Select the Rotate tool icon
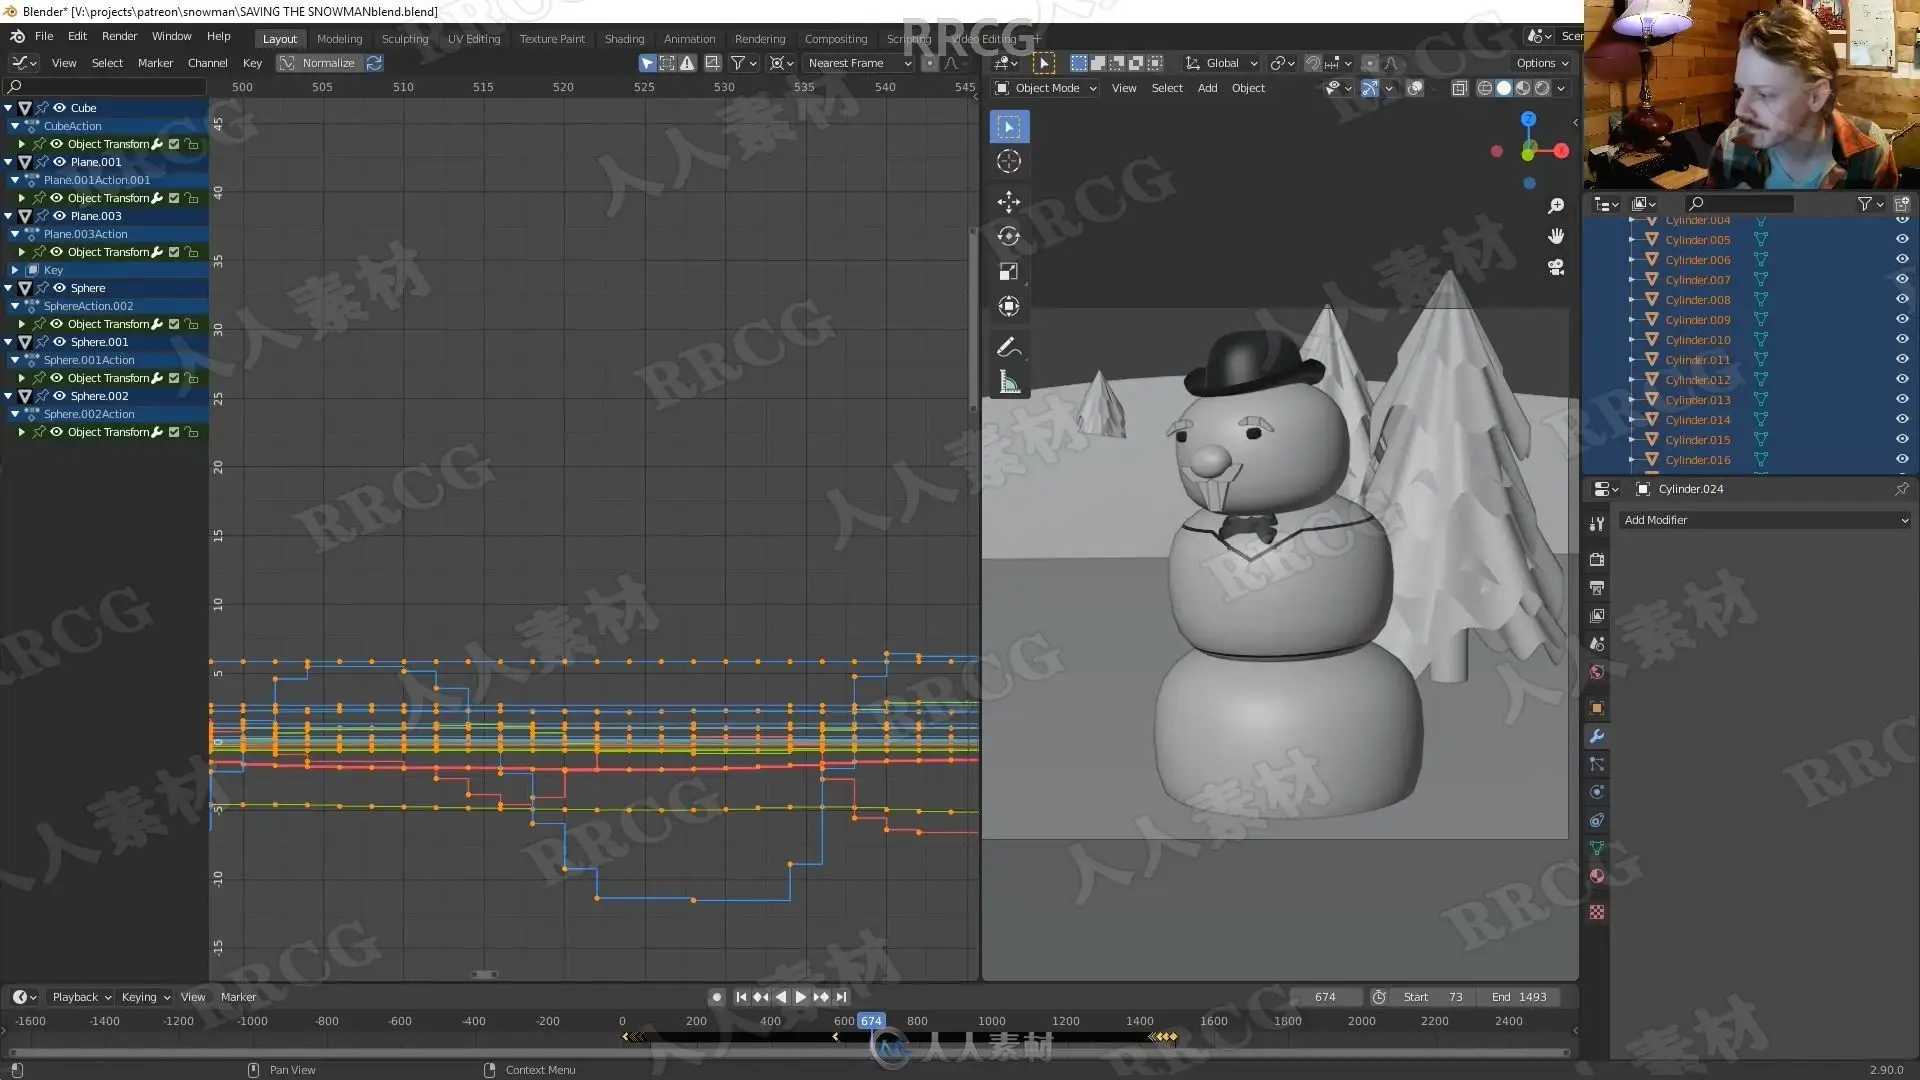This screenshot has width=1920, height=1080. point(1008,236)
